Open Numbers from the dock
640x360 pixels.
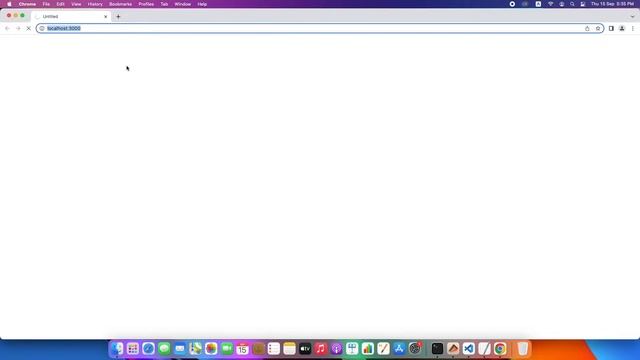(x=368, y=349)
